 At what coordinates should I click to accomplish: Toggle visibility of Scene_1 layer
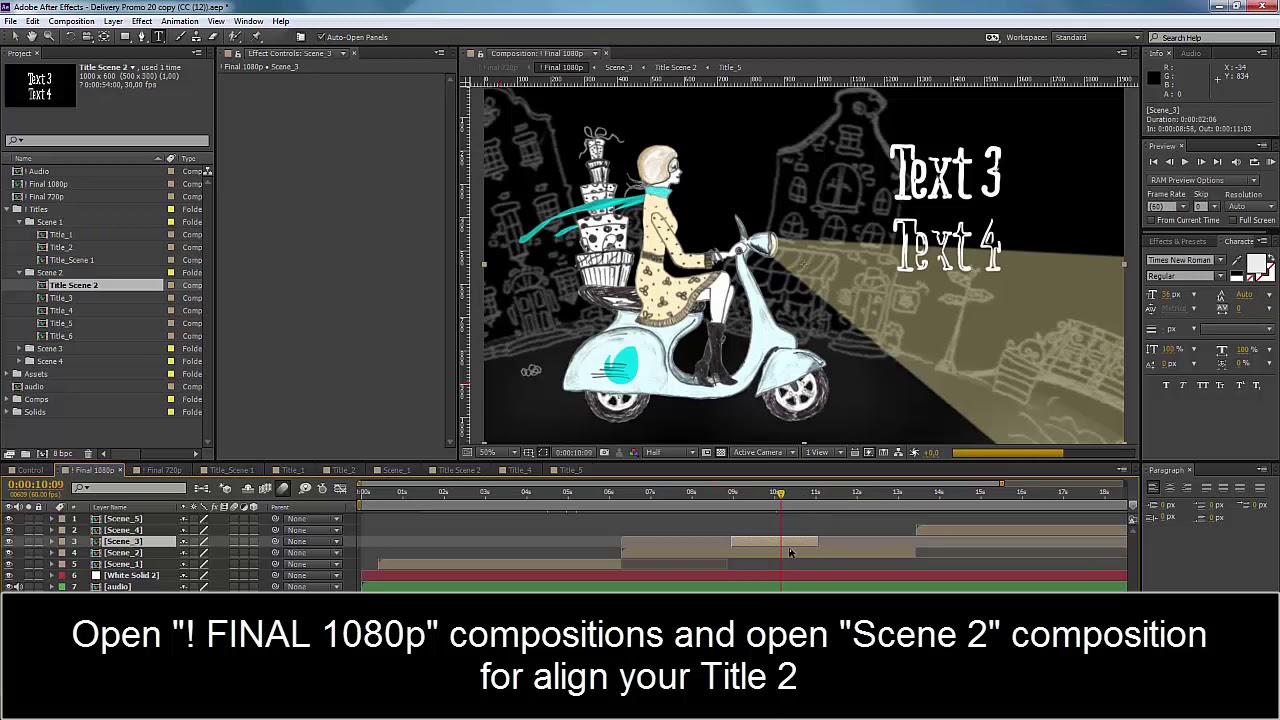(x=9, y=564)
